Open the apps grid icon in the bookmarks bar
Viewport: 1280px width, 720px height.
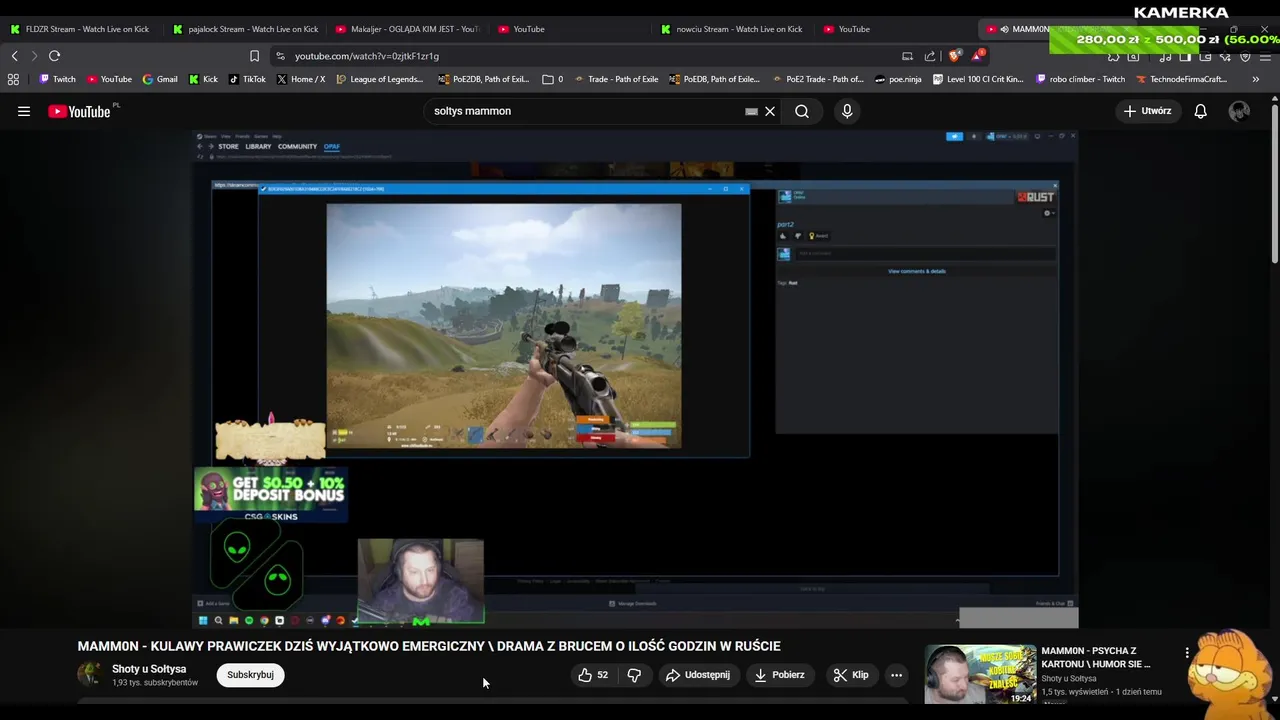point(13,79)
